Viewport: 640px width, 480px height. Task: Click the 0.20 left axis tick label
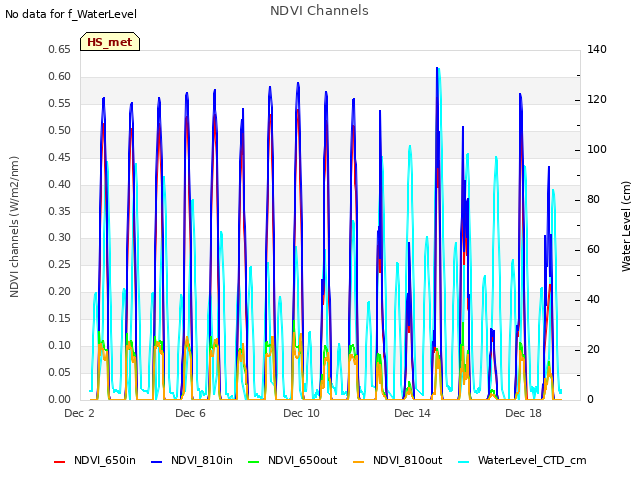[x=59, y=291]
